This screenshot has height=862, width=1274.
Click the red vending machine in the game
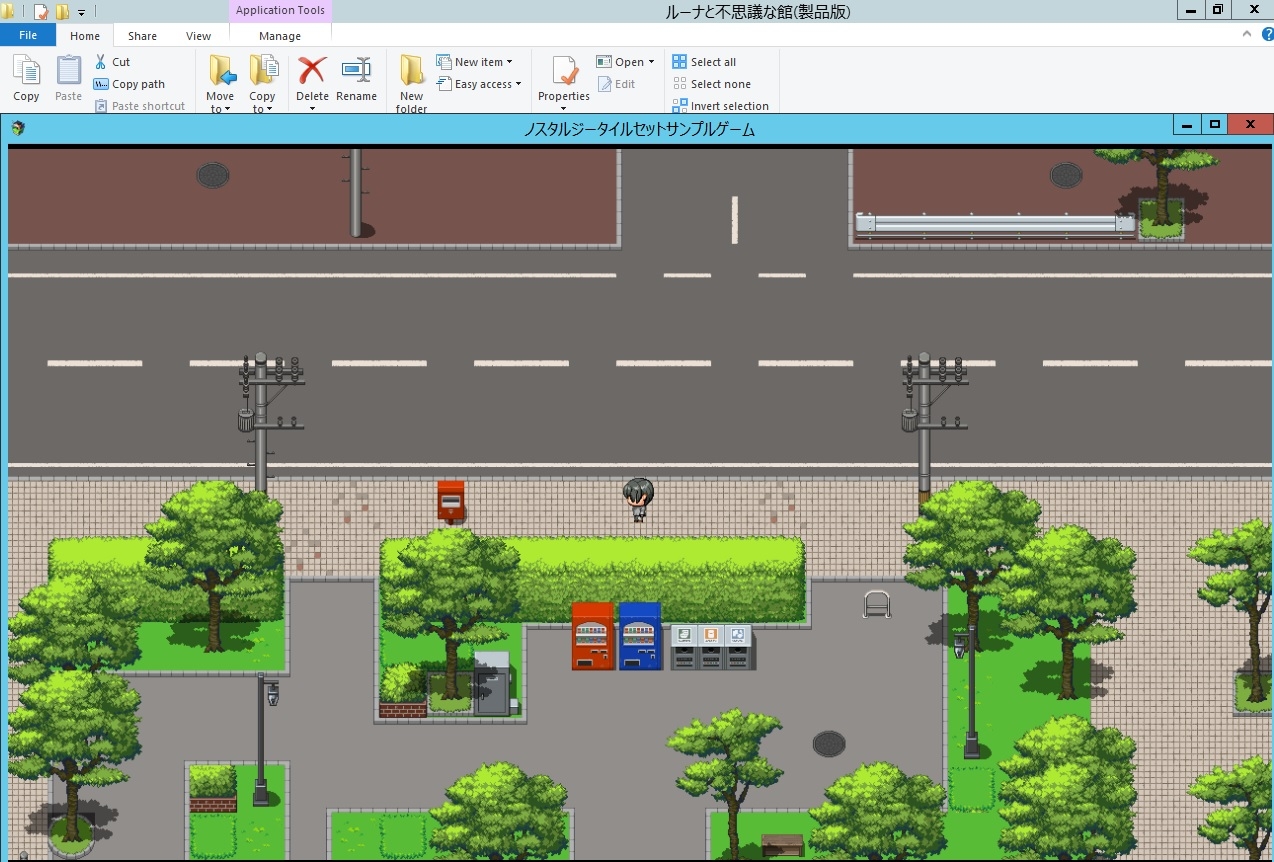coord(592,636)
